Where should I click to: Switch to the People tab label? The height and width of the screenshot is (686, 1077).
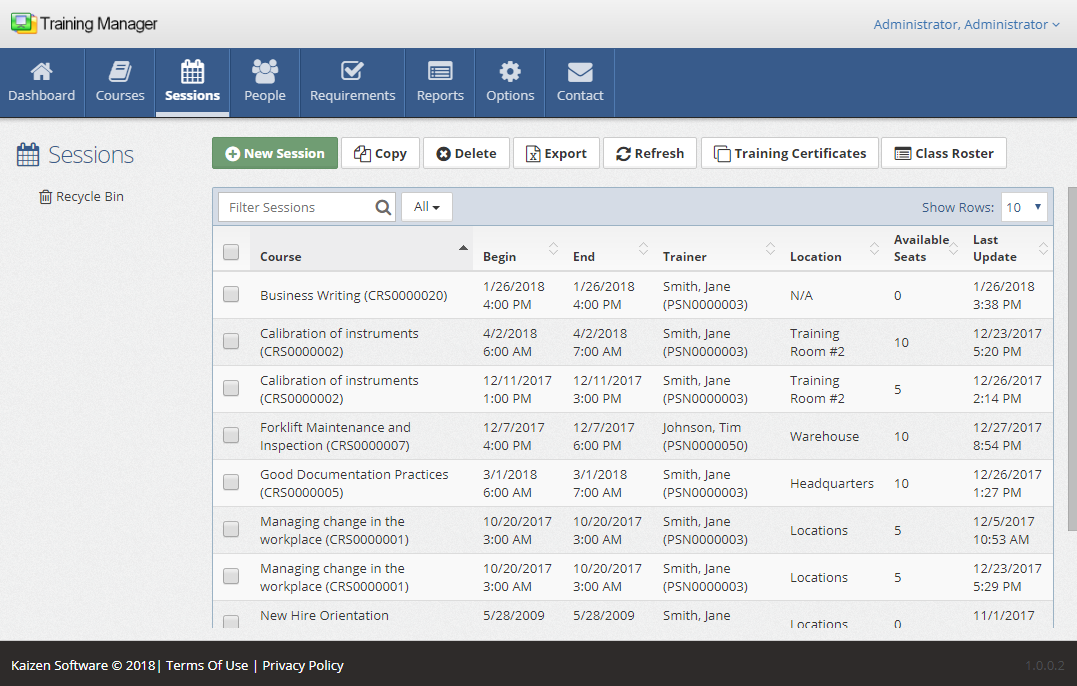point(265,95)
